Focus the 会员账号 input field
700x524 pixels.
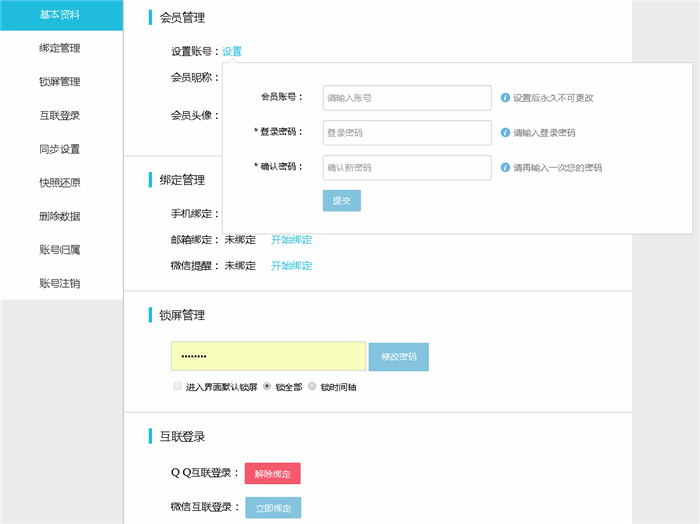[x=406, y=98]
